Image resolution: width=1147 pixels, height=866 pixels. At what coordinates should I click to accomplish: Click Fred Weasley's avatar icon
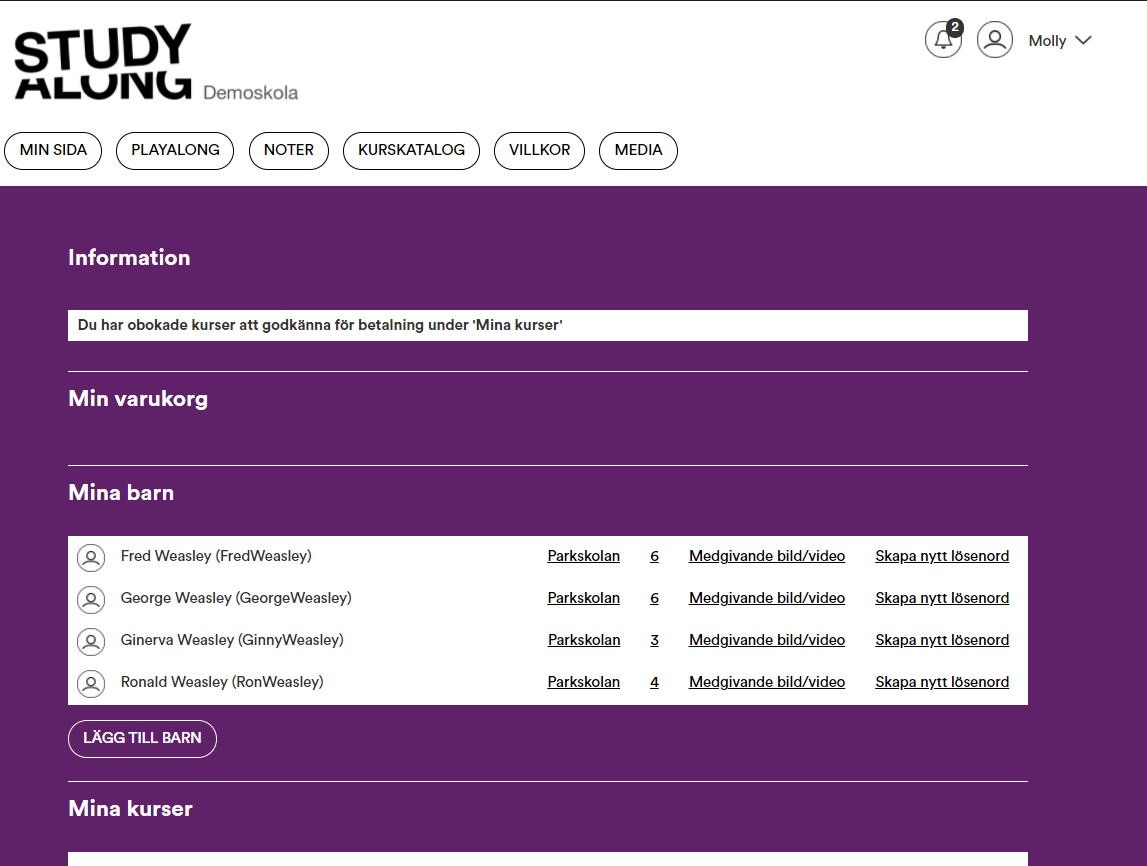(91, 558)
